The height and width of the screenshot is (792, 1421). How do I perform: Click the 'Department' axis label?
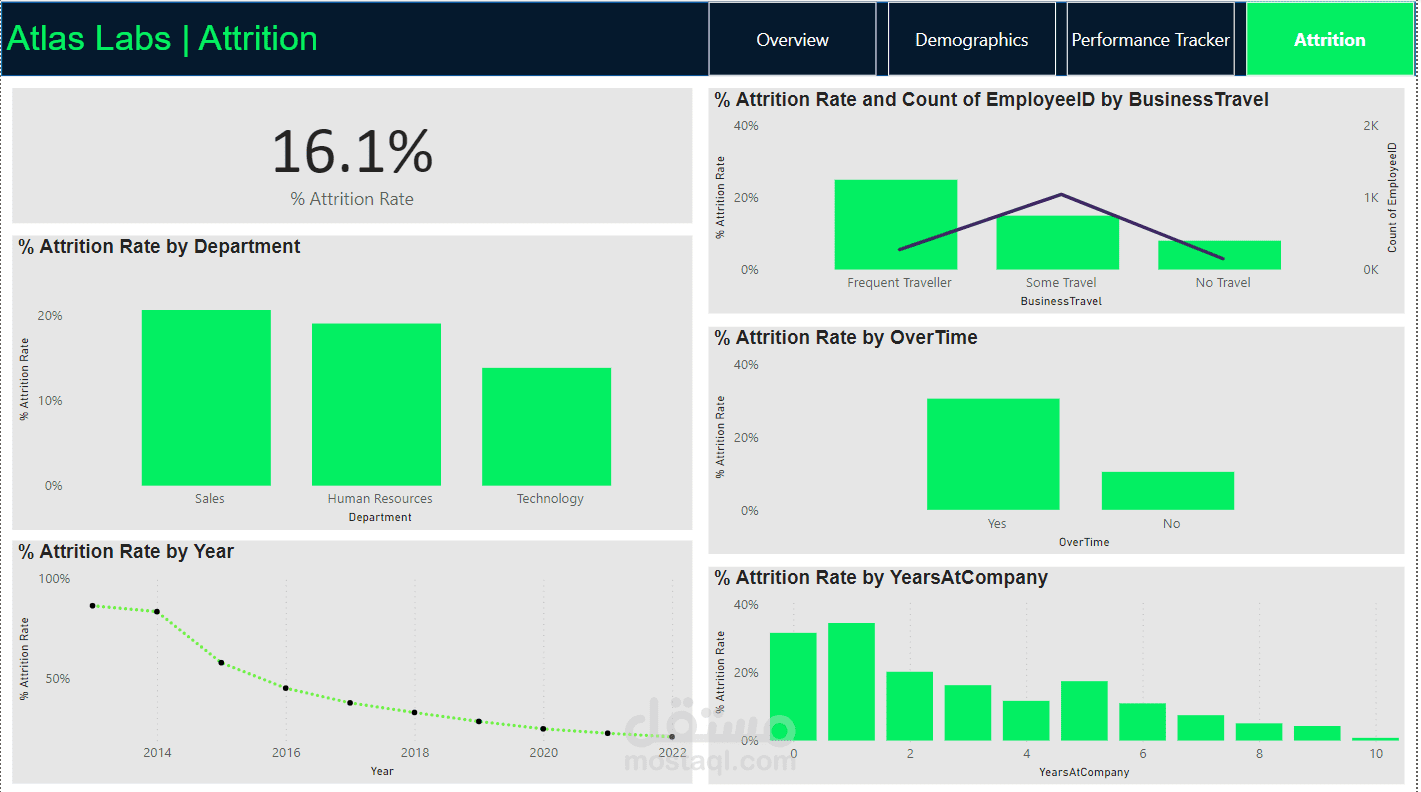(380, 517)
